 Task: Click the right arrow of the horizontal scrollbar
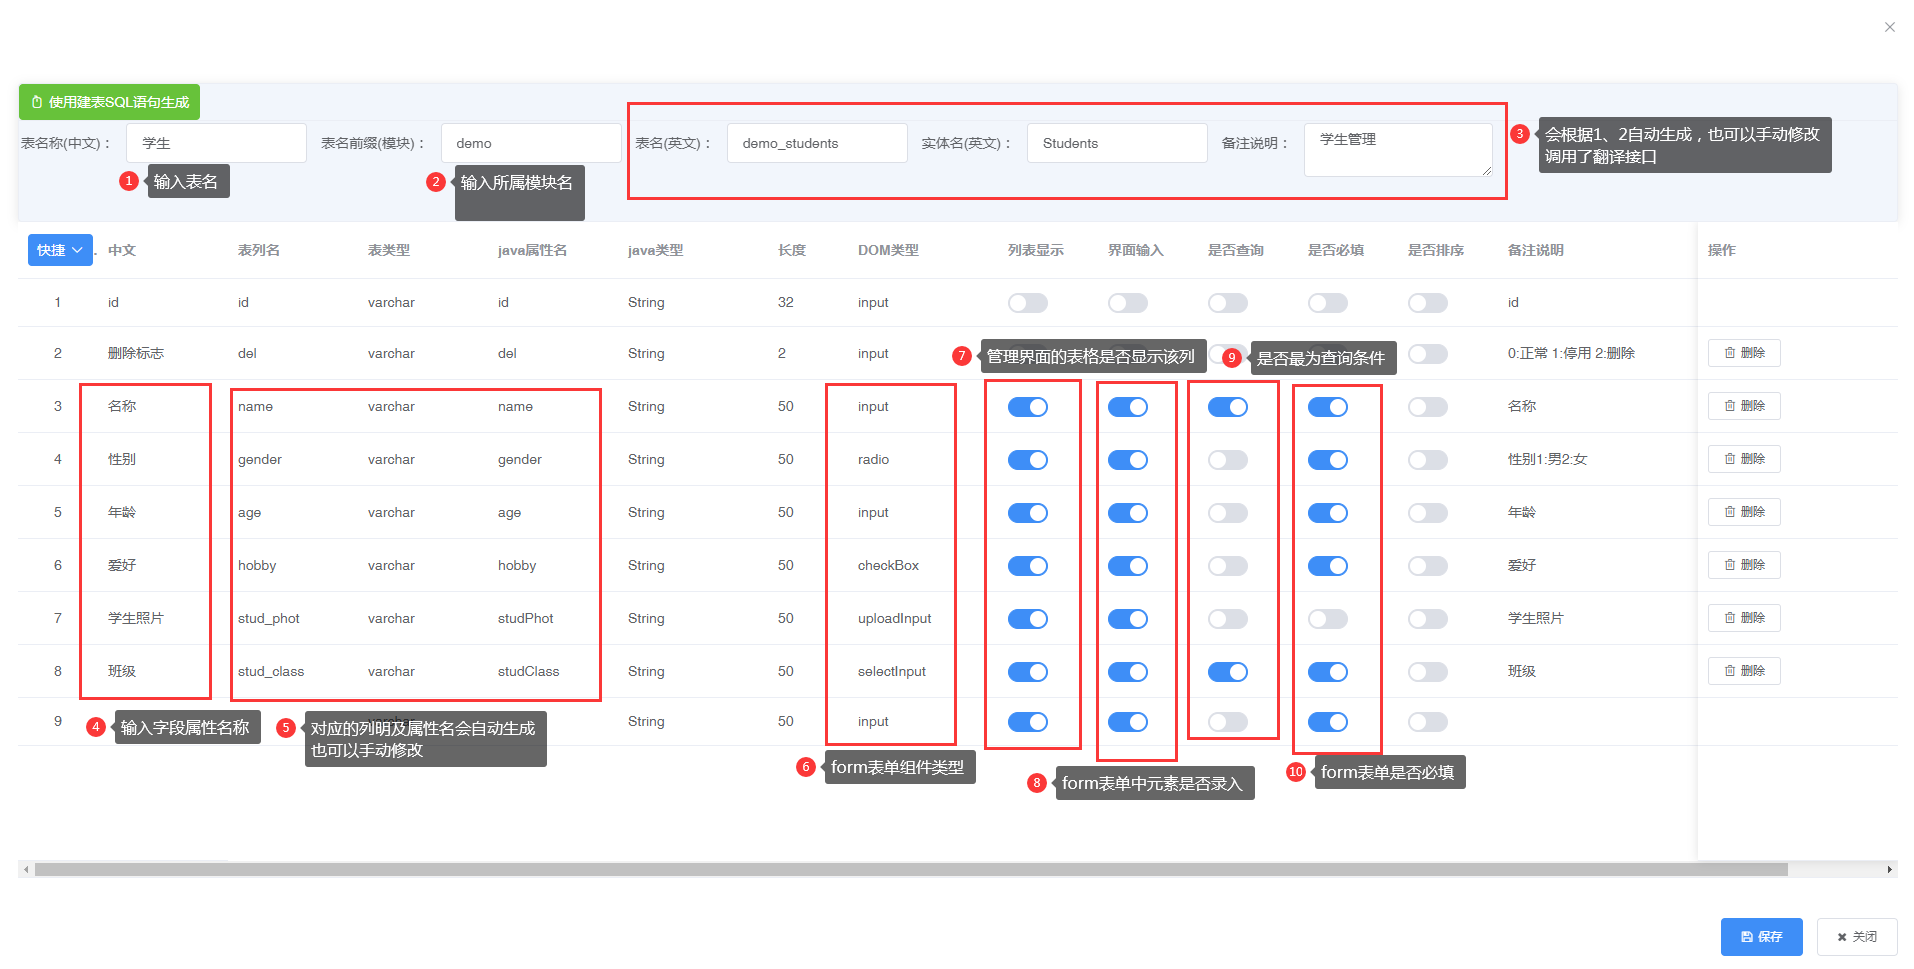pyautogui.click(x=1891, y=870)
